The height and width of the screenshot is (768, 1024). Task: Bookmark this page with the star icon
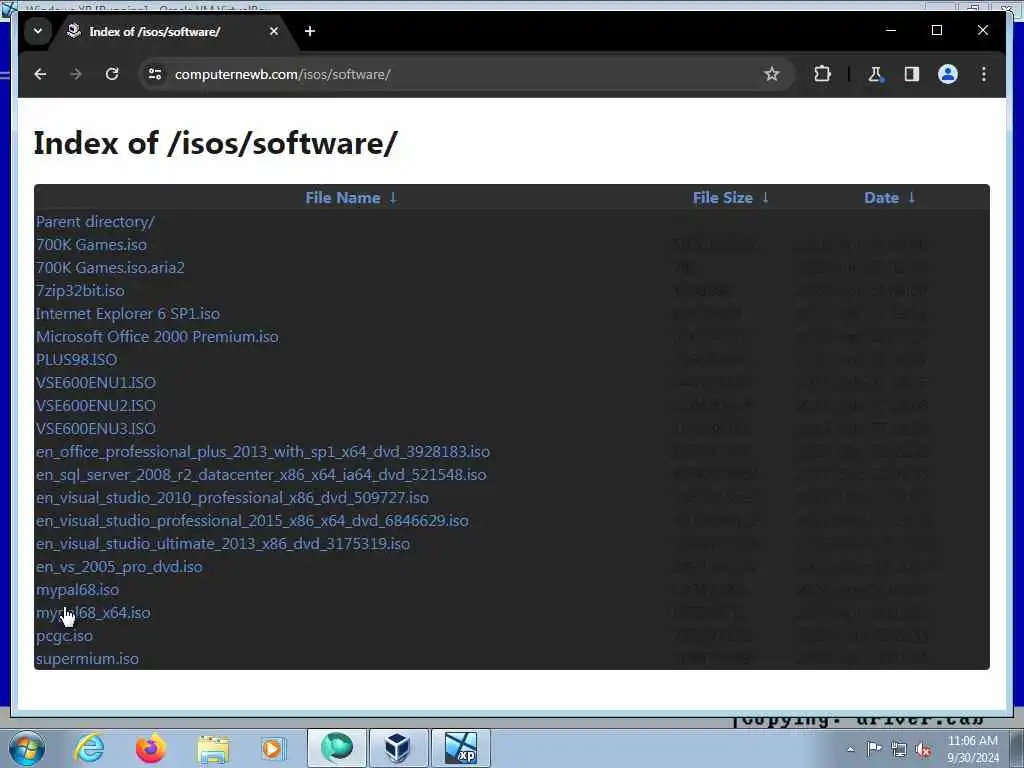tap(771, 74)
